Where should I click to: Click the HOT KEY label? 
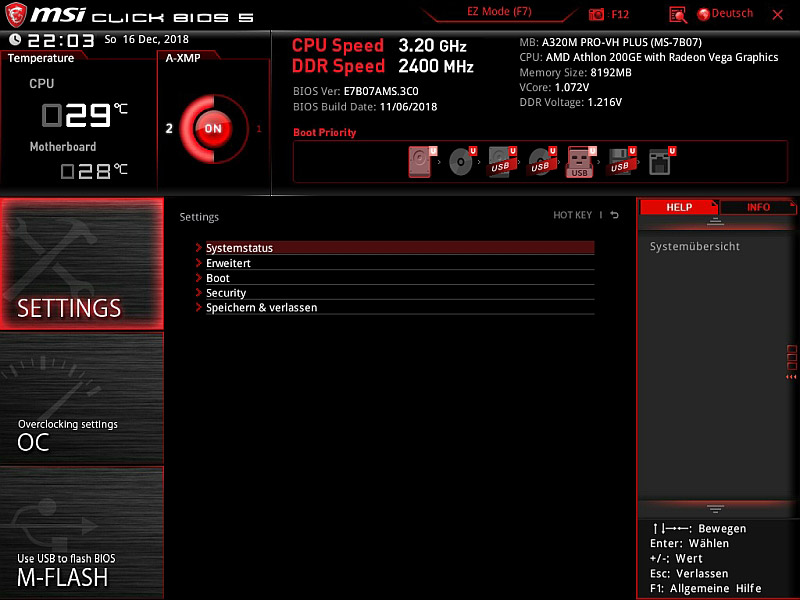(572, 215)
